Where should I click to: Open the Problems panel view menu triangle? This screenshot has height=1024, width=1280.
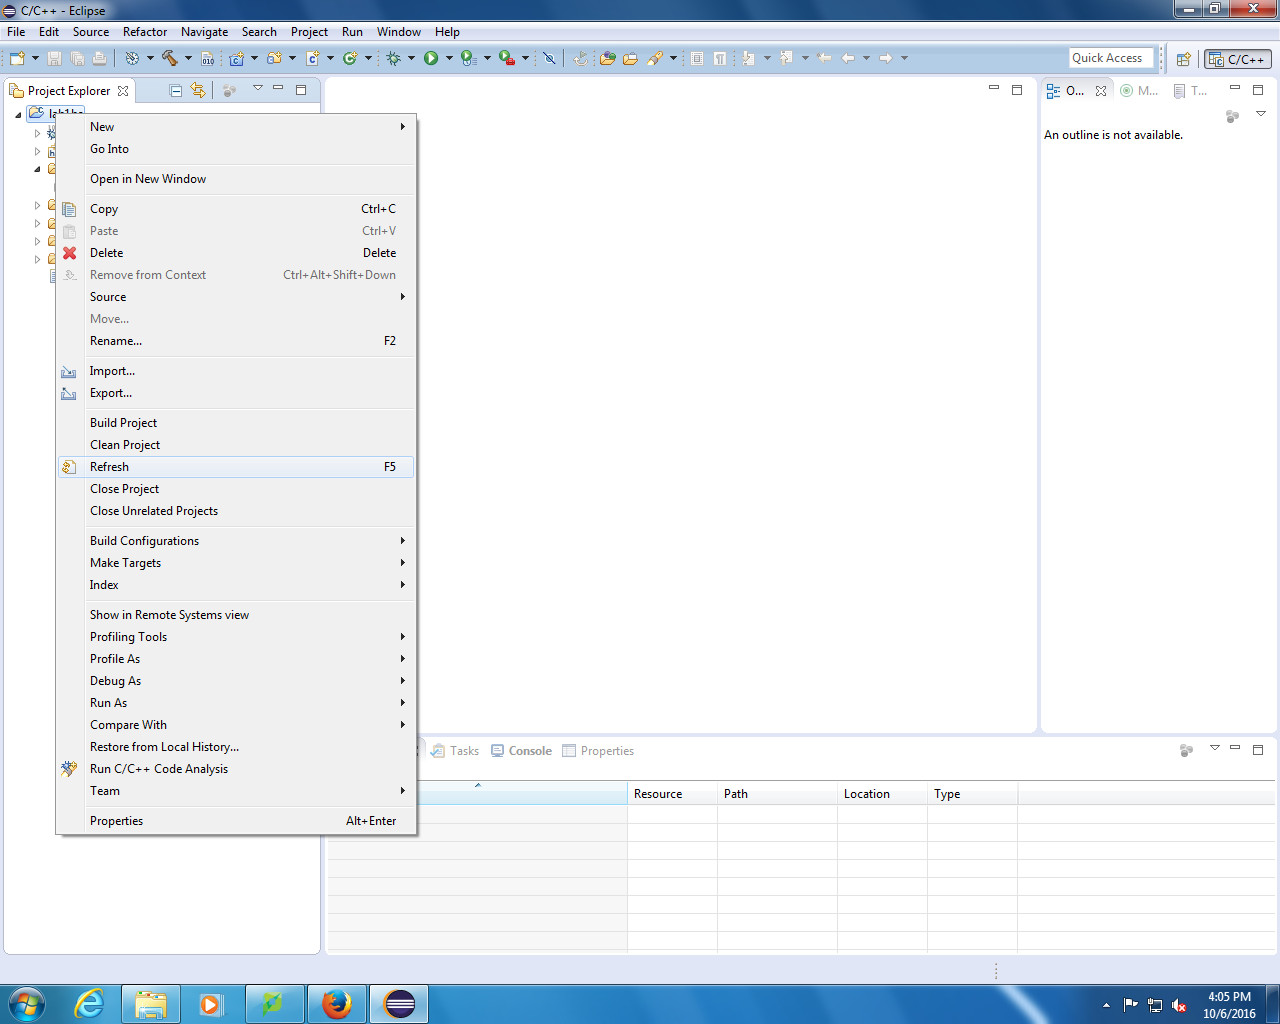[x=1215, y=748]
